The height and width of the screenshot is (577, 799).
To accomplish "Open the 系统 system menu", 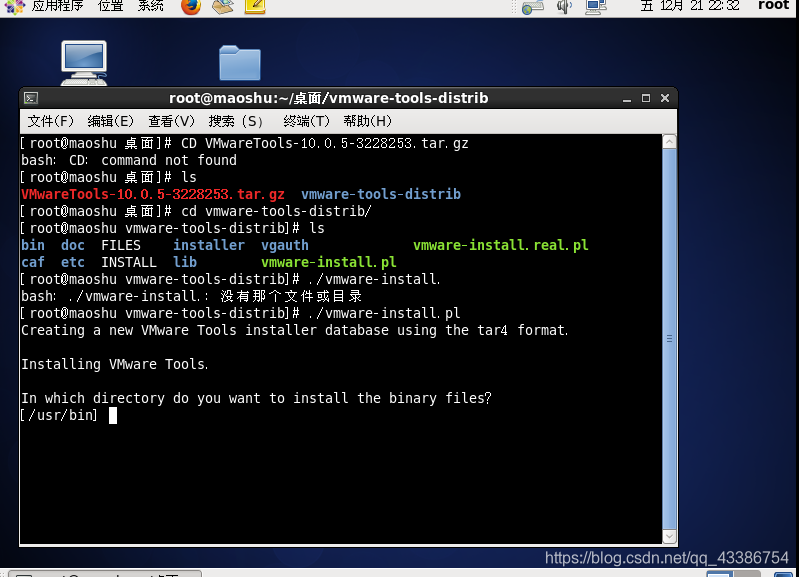I will pyautogui.click(x=150, y=6).
